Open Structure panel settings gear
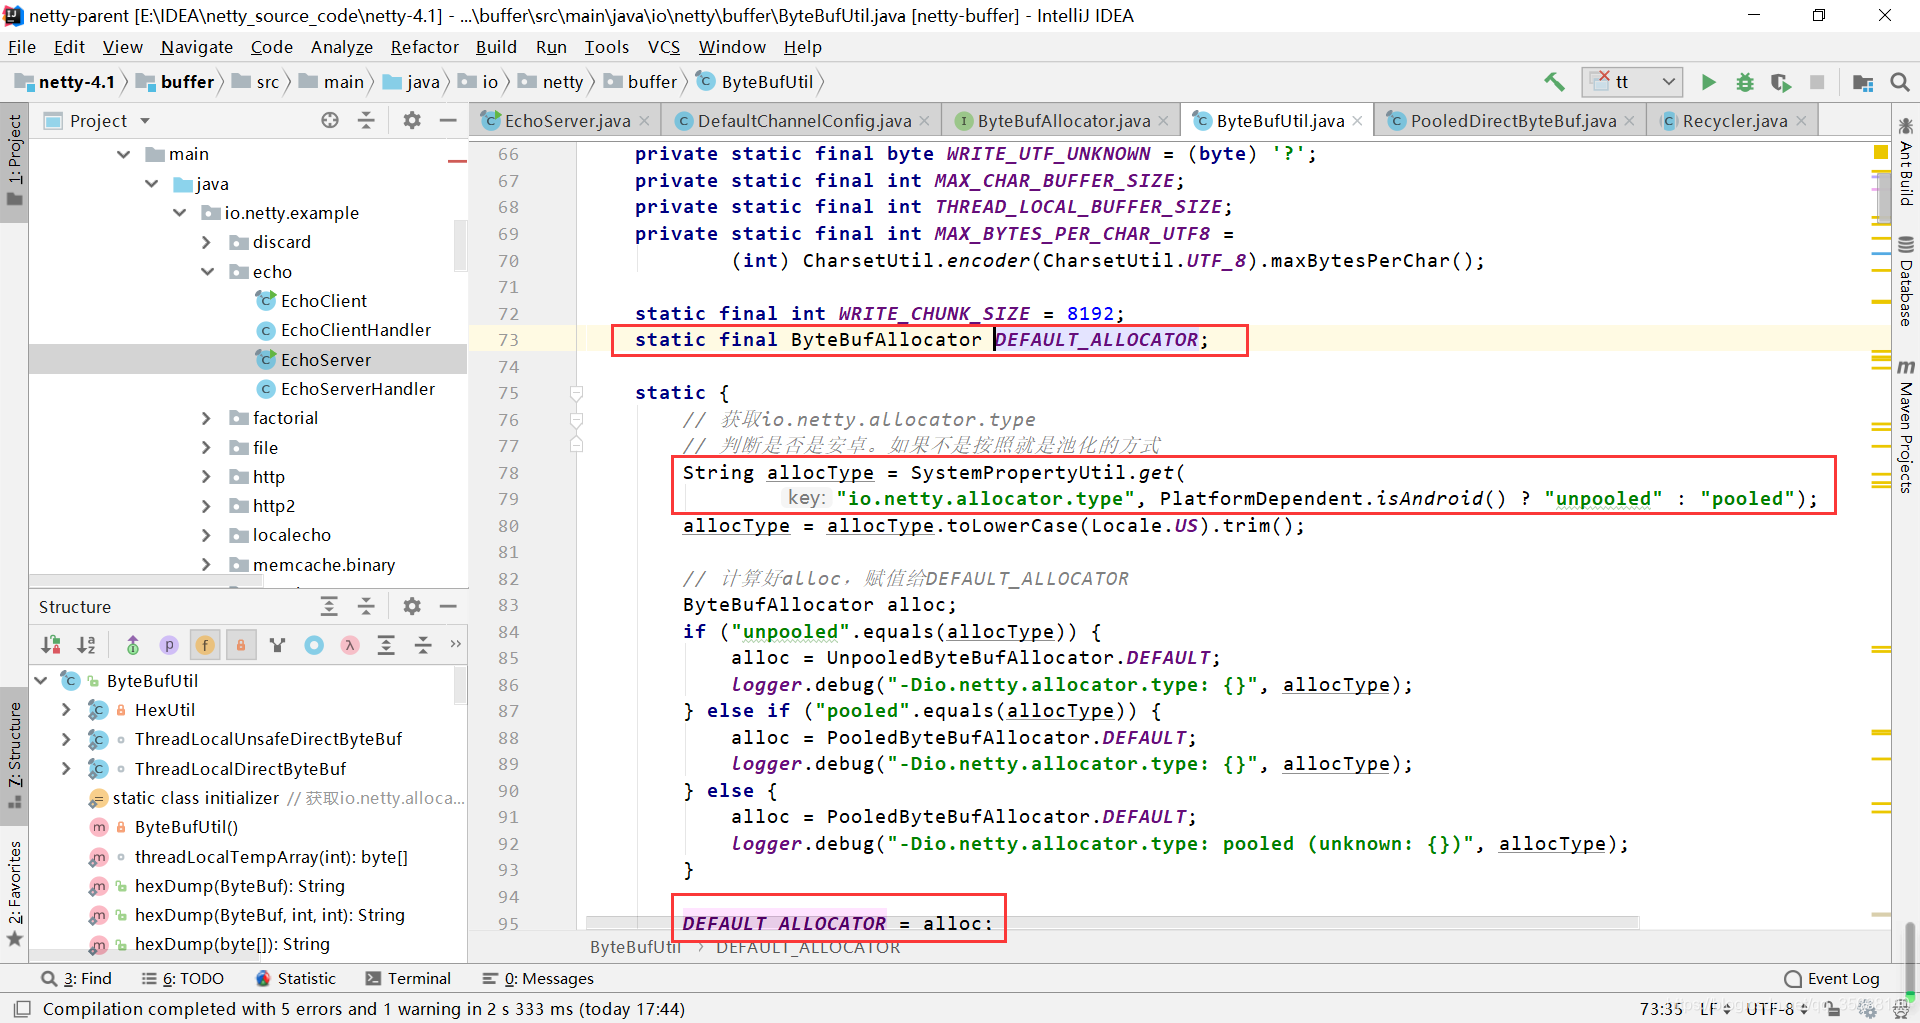This screenshot has height=1023, width=1920. pyautogui.click(x=412, y=606)
